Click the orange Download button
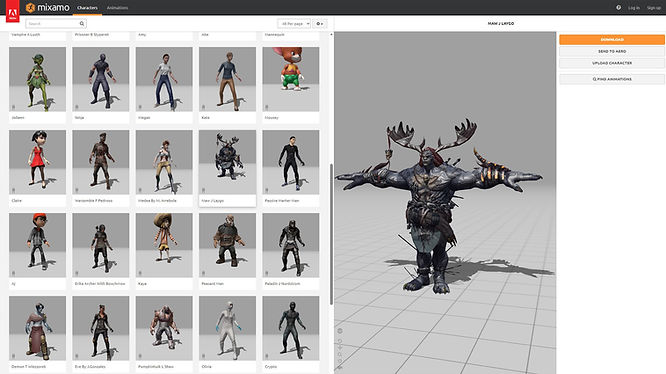The image size is (666, 374). [x=612, y=39]
